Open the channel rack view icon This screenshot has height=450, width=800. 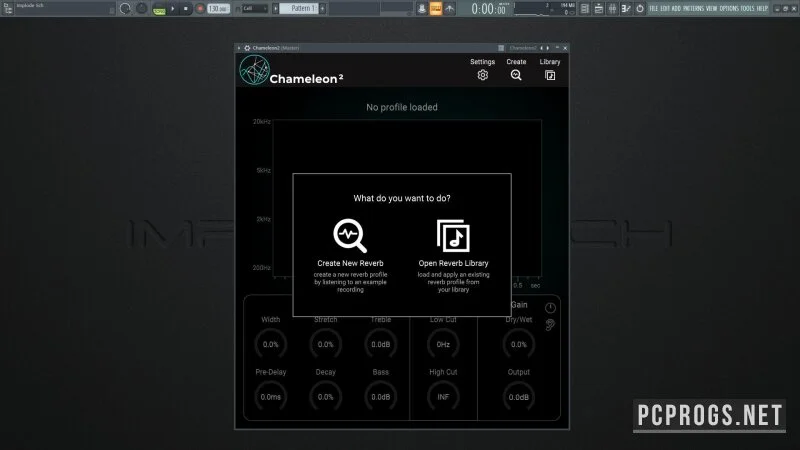coord(612,9)
